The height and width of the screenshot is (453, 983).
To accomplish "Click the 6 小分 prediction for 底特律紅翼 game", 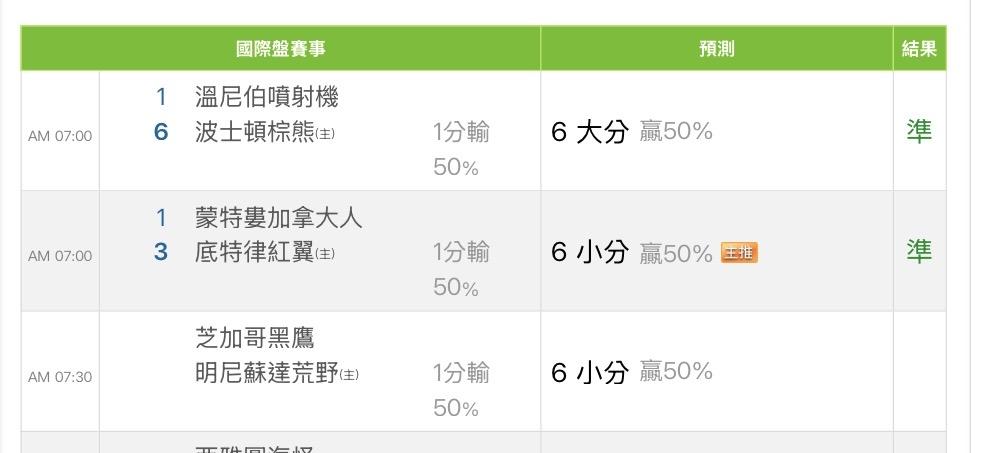I will click(x=589, y=253).
